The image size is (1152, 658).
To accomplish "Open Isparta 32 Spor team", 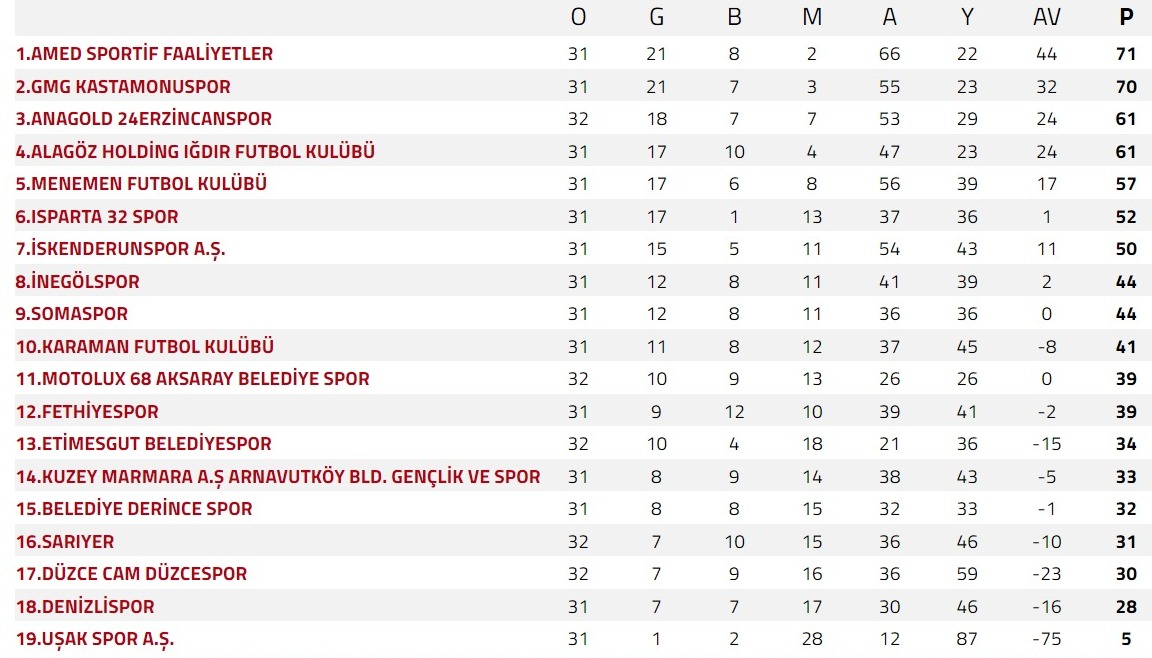I will (x=97, y=217).
